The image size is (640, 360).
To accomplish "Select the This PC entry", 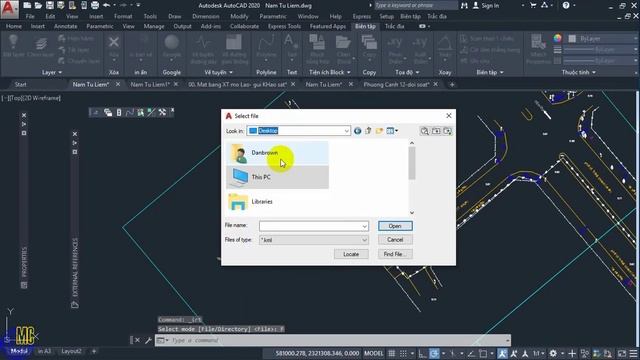I will [277, 177].
